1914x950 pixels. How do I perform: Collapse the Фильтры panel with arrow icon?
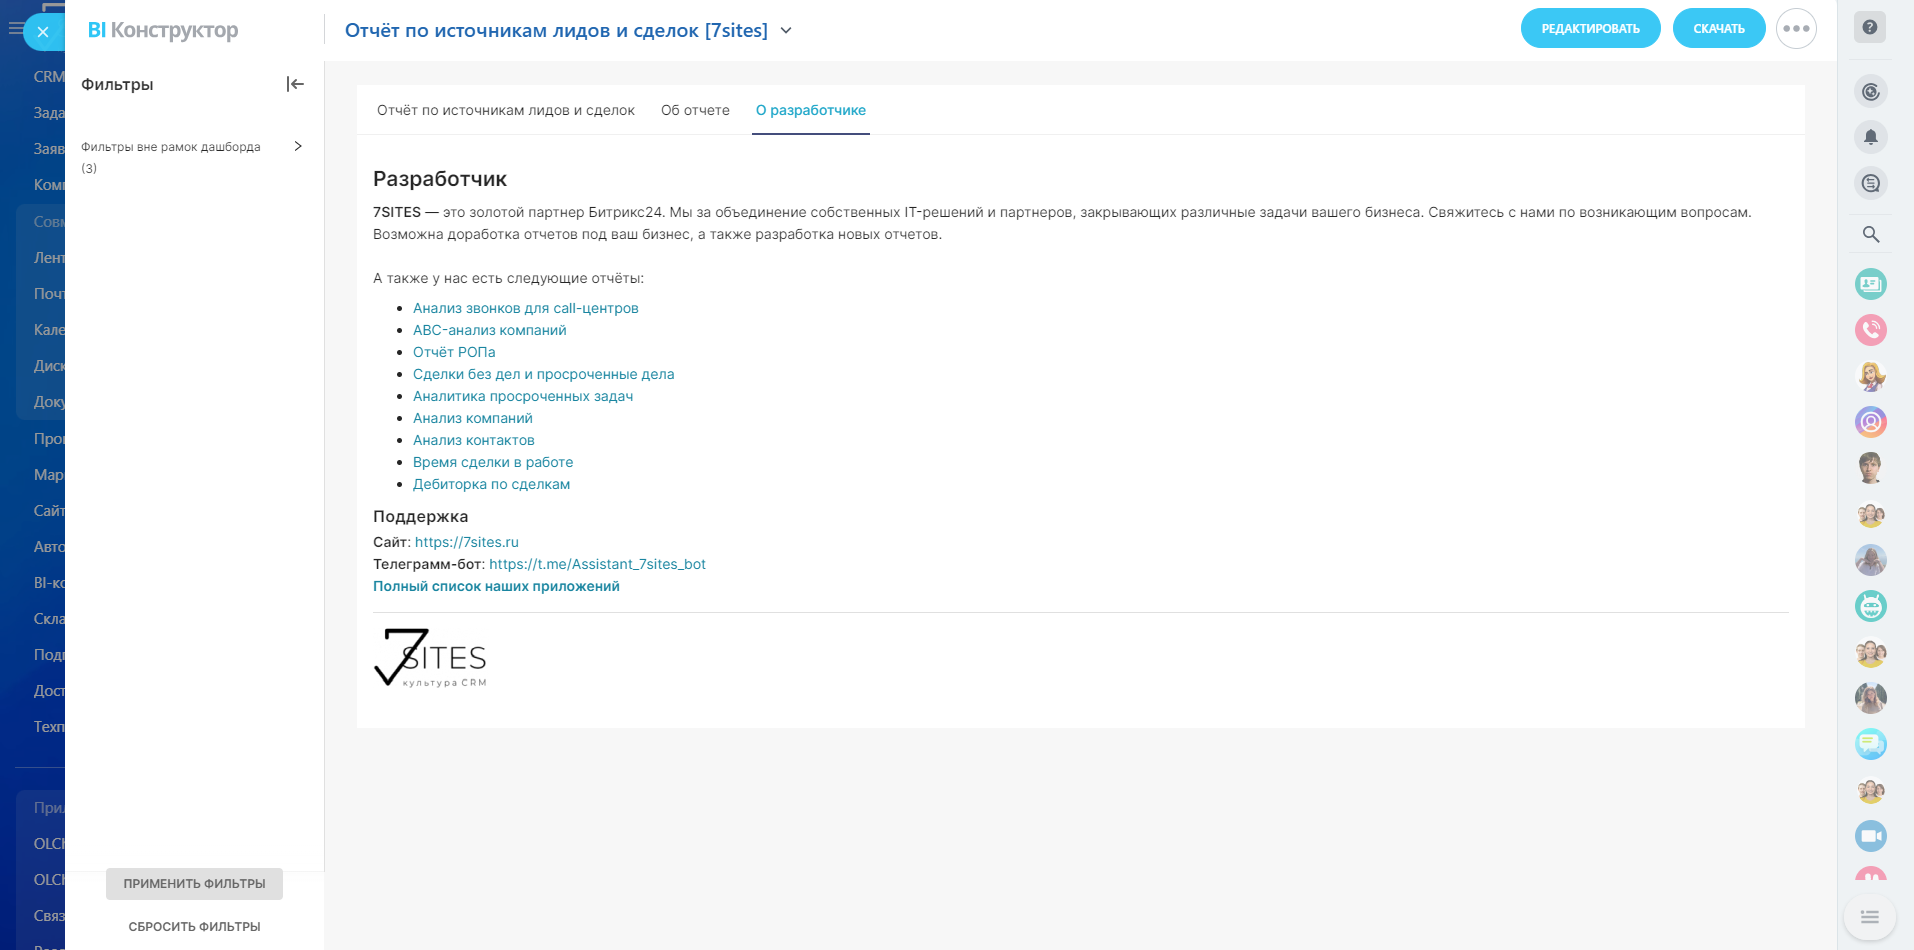[x=295, y=84]
